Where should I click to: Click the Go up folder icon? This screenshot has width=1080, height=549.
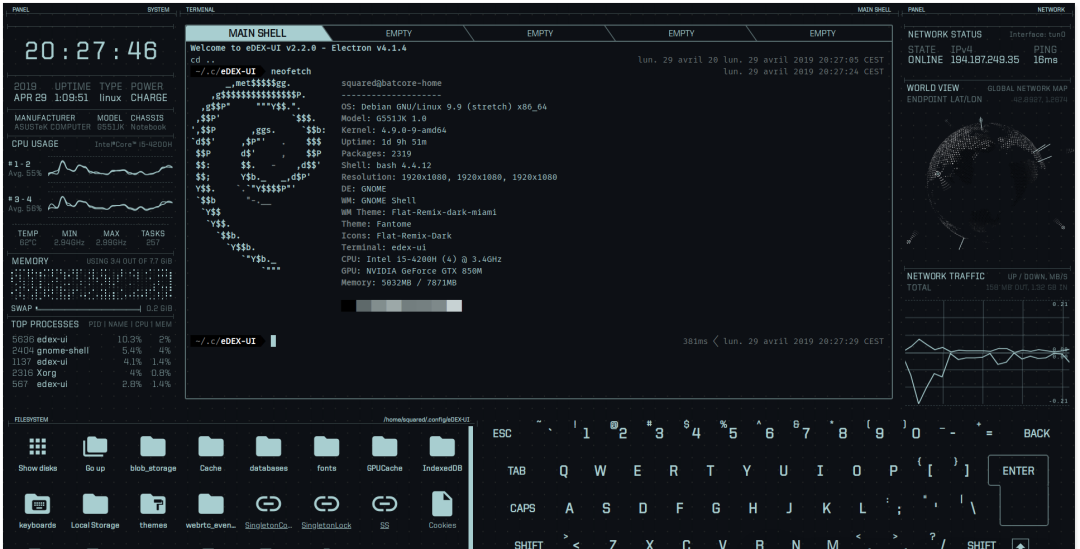click(x=95, y=447)
